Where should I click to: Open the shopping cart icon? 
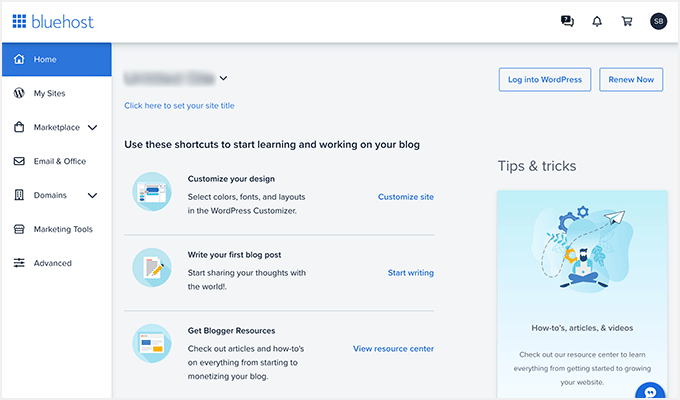(x=627, y=21)
